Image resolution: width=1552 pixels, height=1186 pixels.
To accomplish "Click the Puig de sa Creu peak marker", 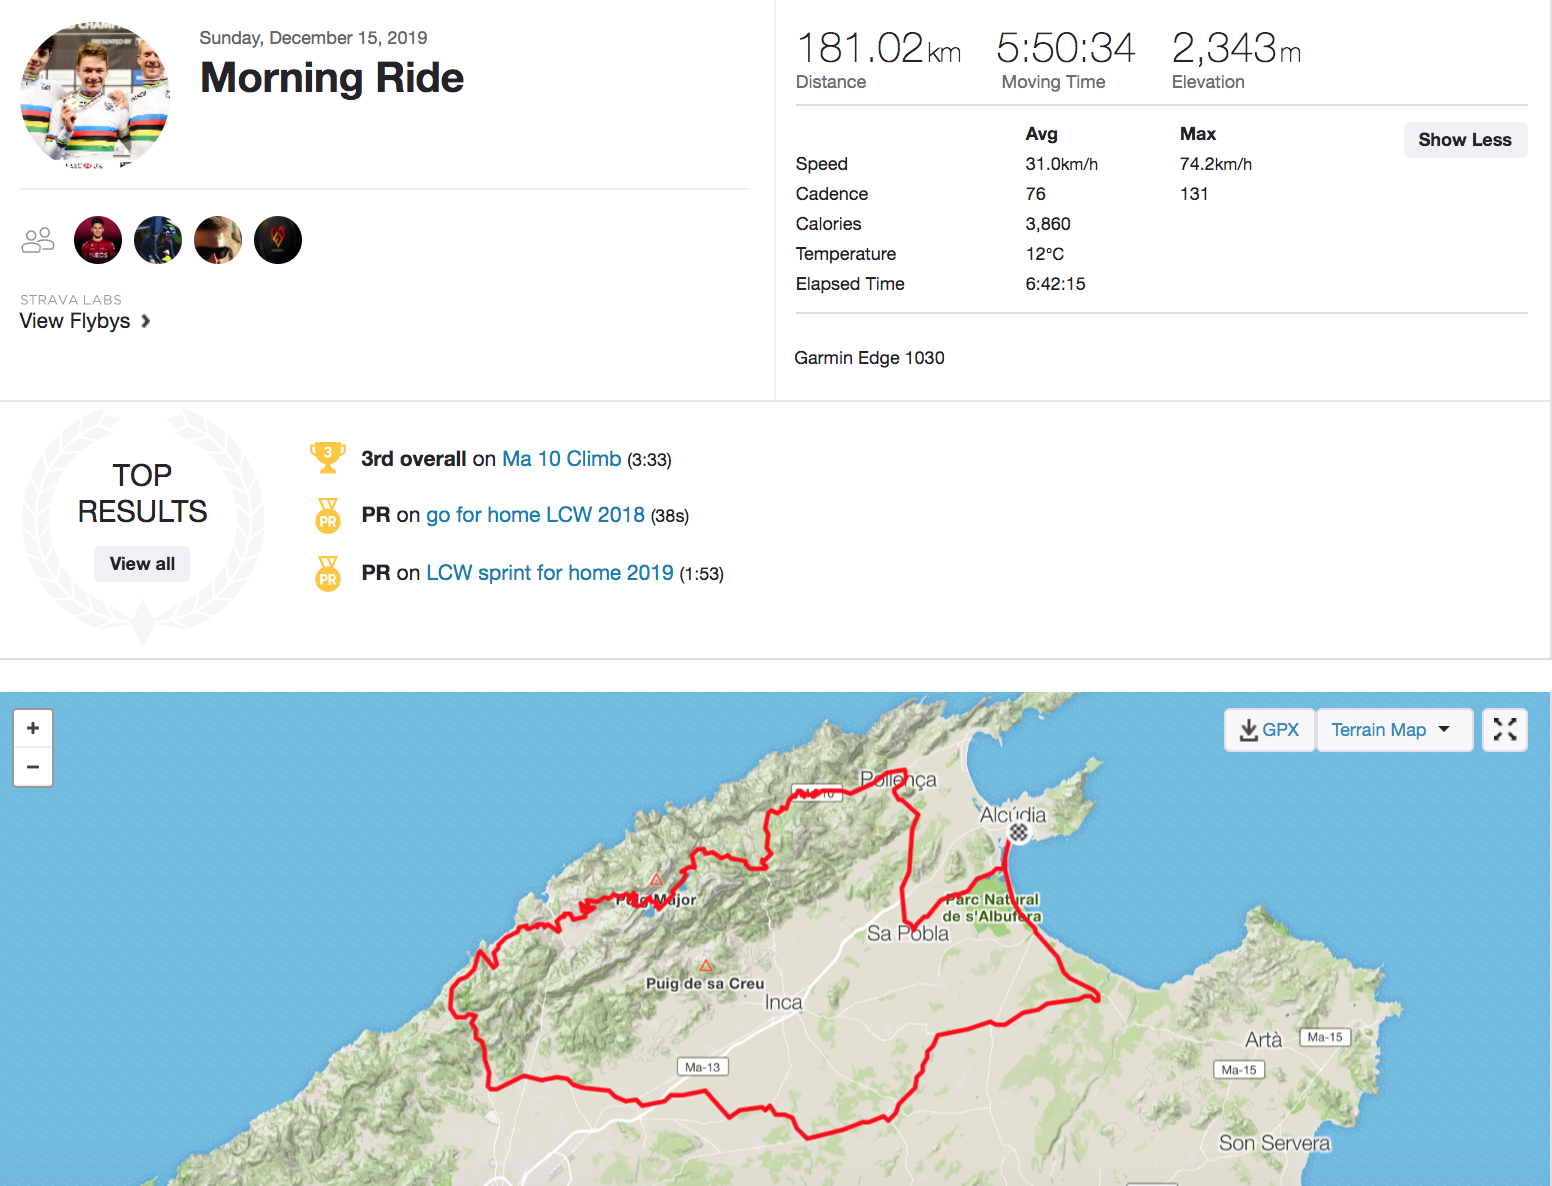I will point(706,966).
